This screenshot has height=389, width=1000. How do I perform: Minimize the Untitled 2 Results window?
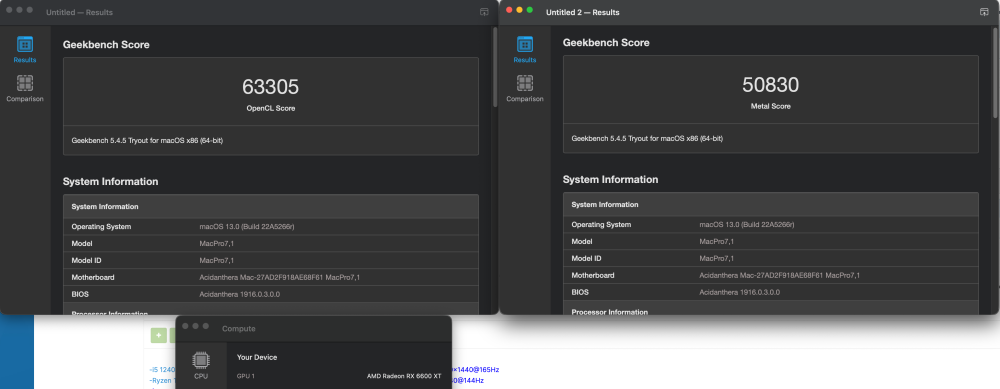pyautogui.click(x=519, y=10)
